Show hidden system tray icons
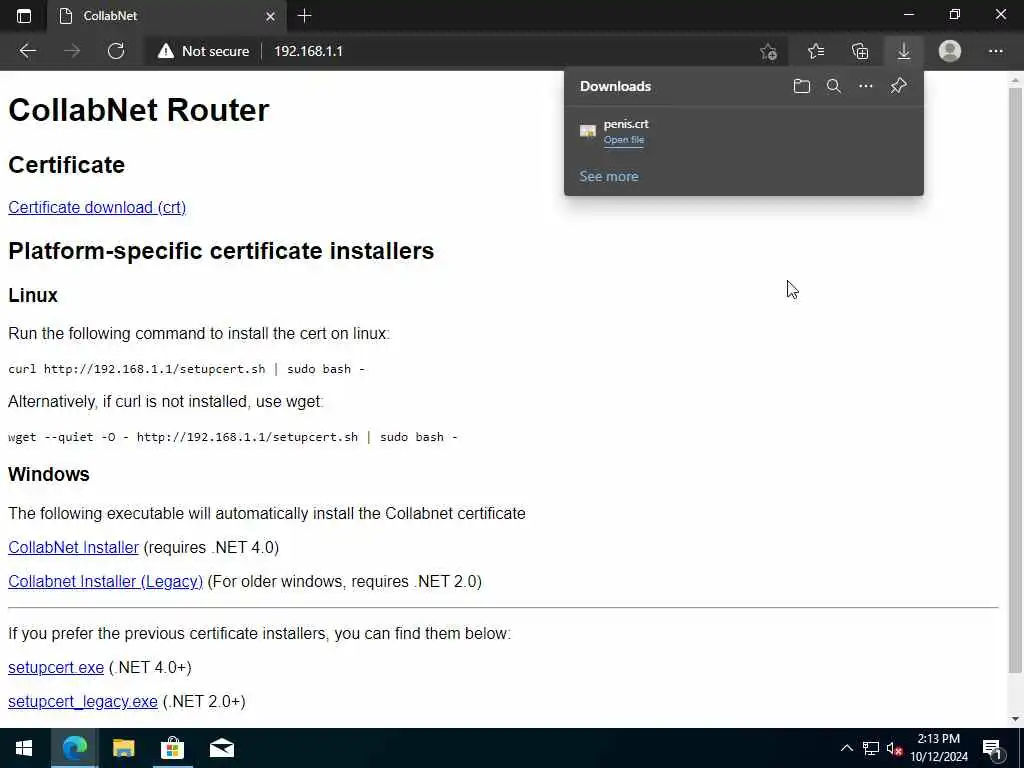This screenshot has height=768, width=1024. 846,748
